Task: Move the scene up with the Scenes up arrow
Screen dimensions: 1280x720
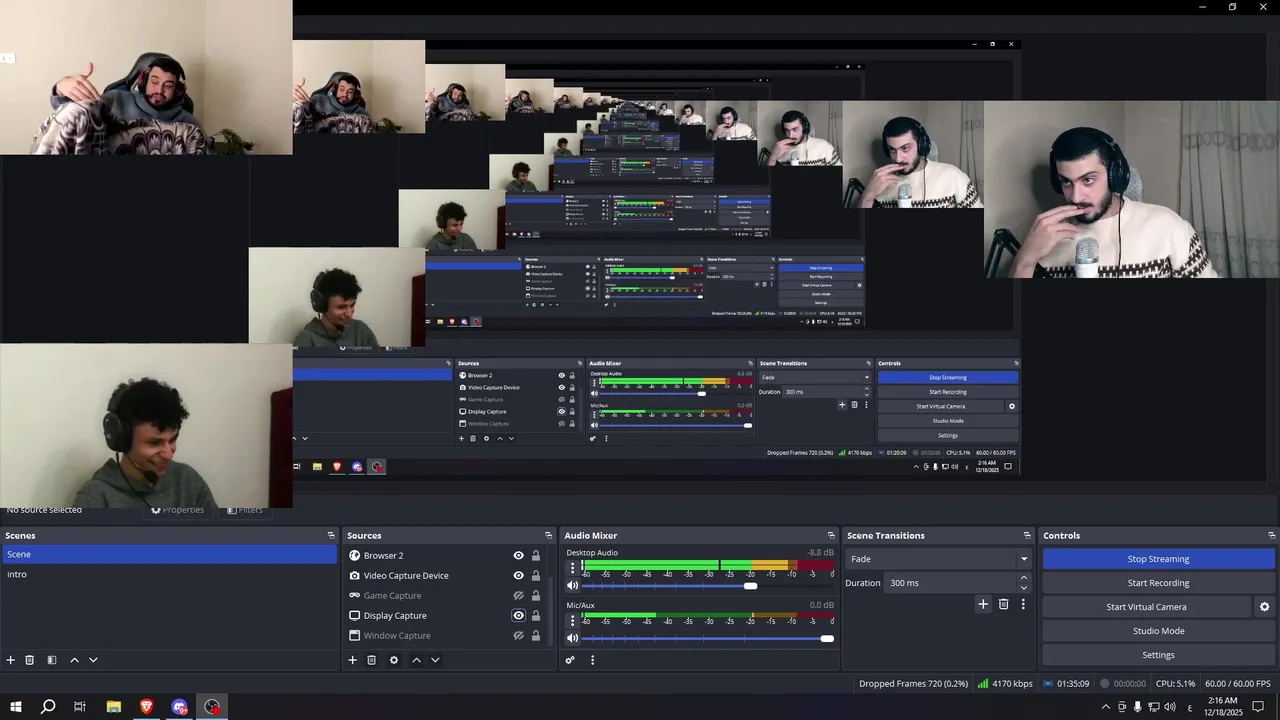Action: [74, 660]
